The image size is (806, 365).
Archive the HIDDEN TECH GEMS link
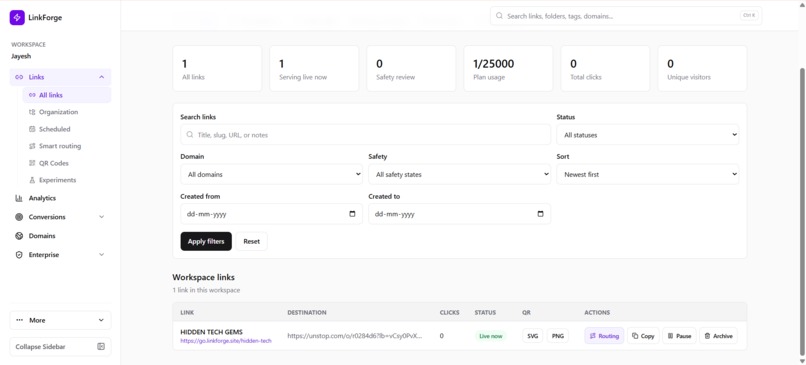(x=718, y=336)
